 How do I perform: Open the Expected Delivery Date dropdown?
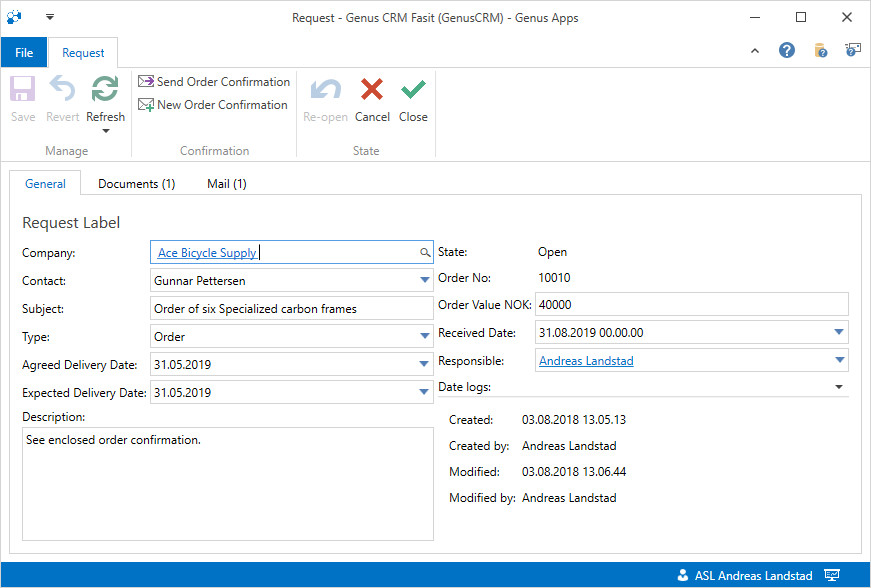pyautogui.click(x=424, y=392)
